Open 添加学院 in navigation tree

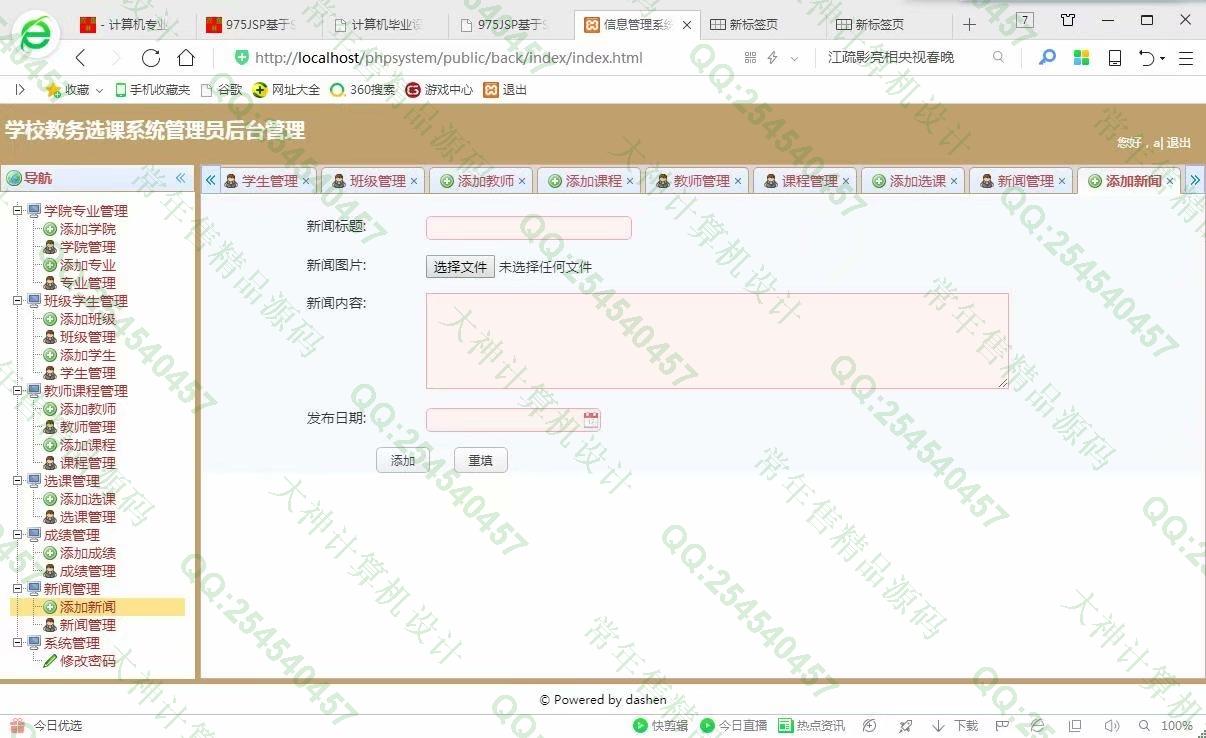[88, 229]
